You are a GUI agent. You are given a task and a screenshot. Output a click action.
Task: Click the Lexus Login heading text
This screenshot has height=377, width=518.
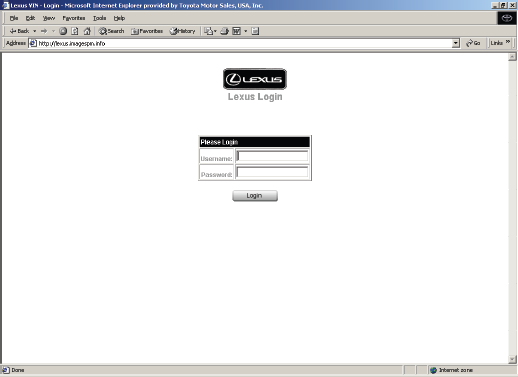click(255, 97)
